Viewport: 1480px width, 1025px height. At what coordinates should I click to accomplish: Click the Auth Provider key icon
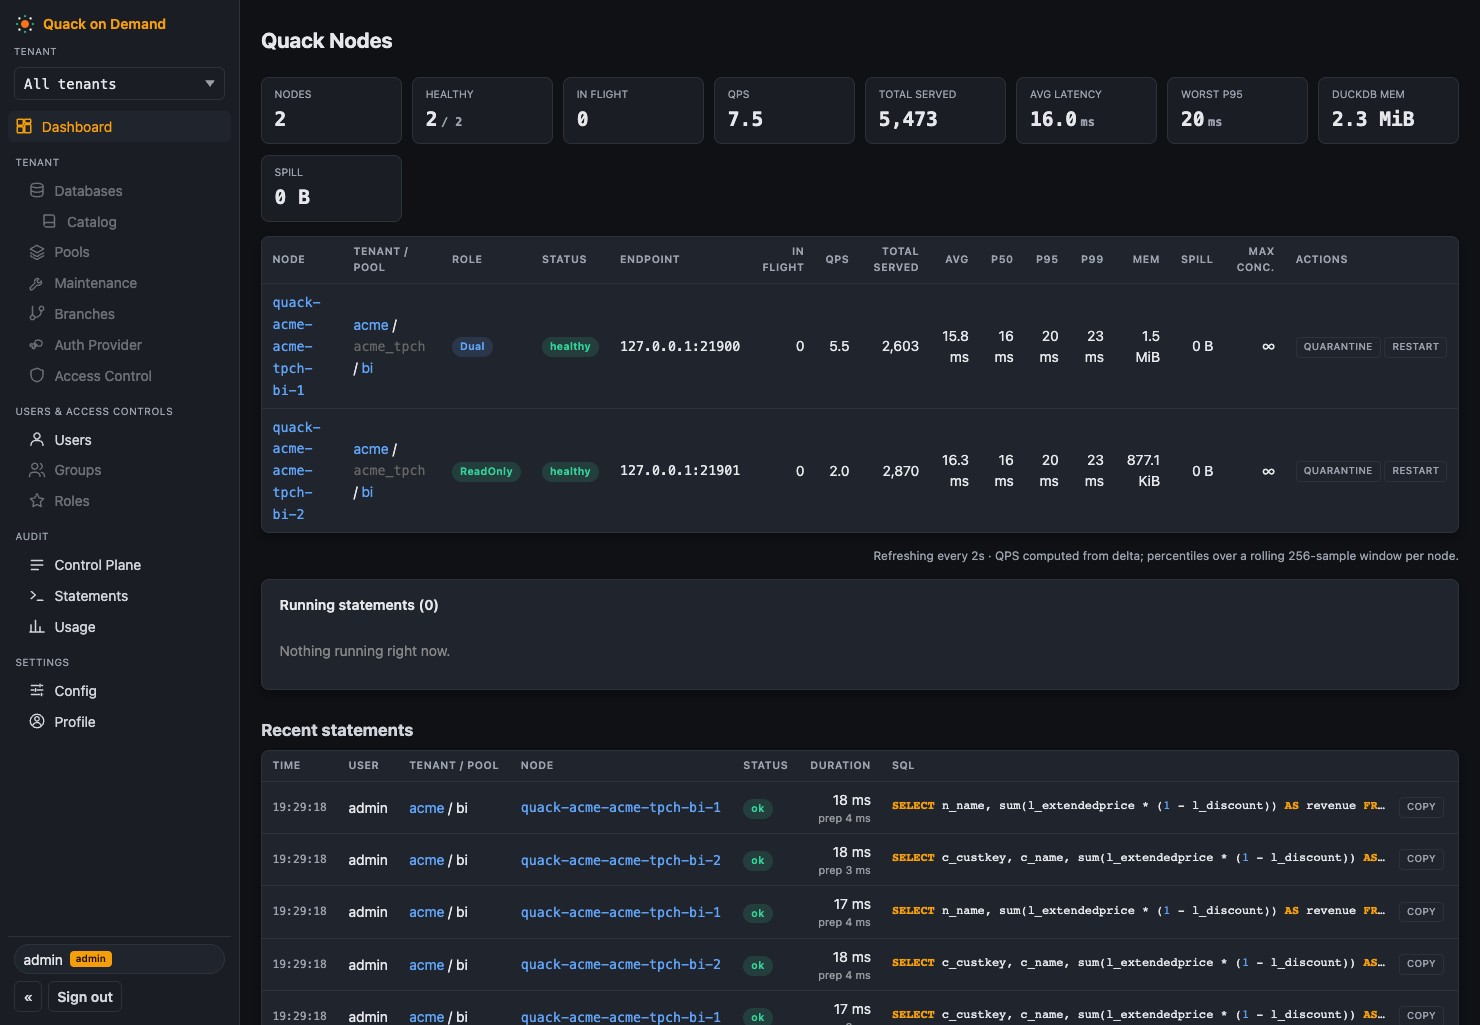[x=37, y=345]
